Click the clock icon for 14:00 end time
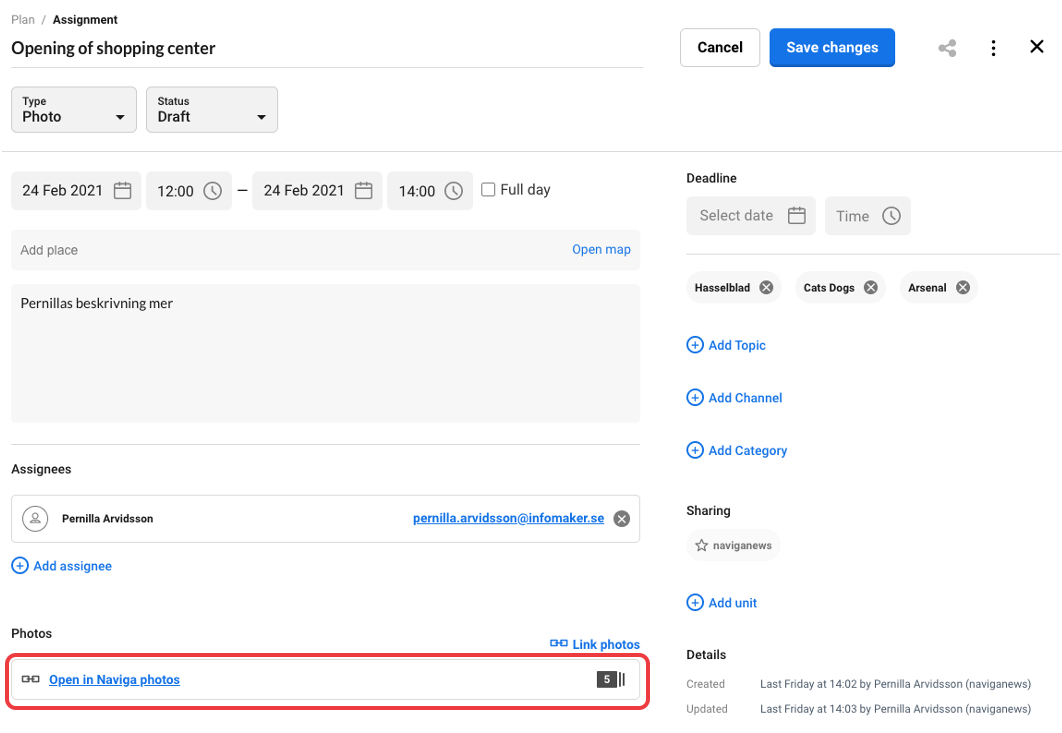1062x733 pixels. pos(454,191)
